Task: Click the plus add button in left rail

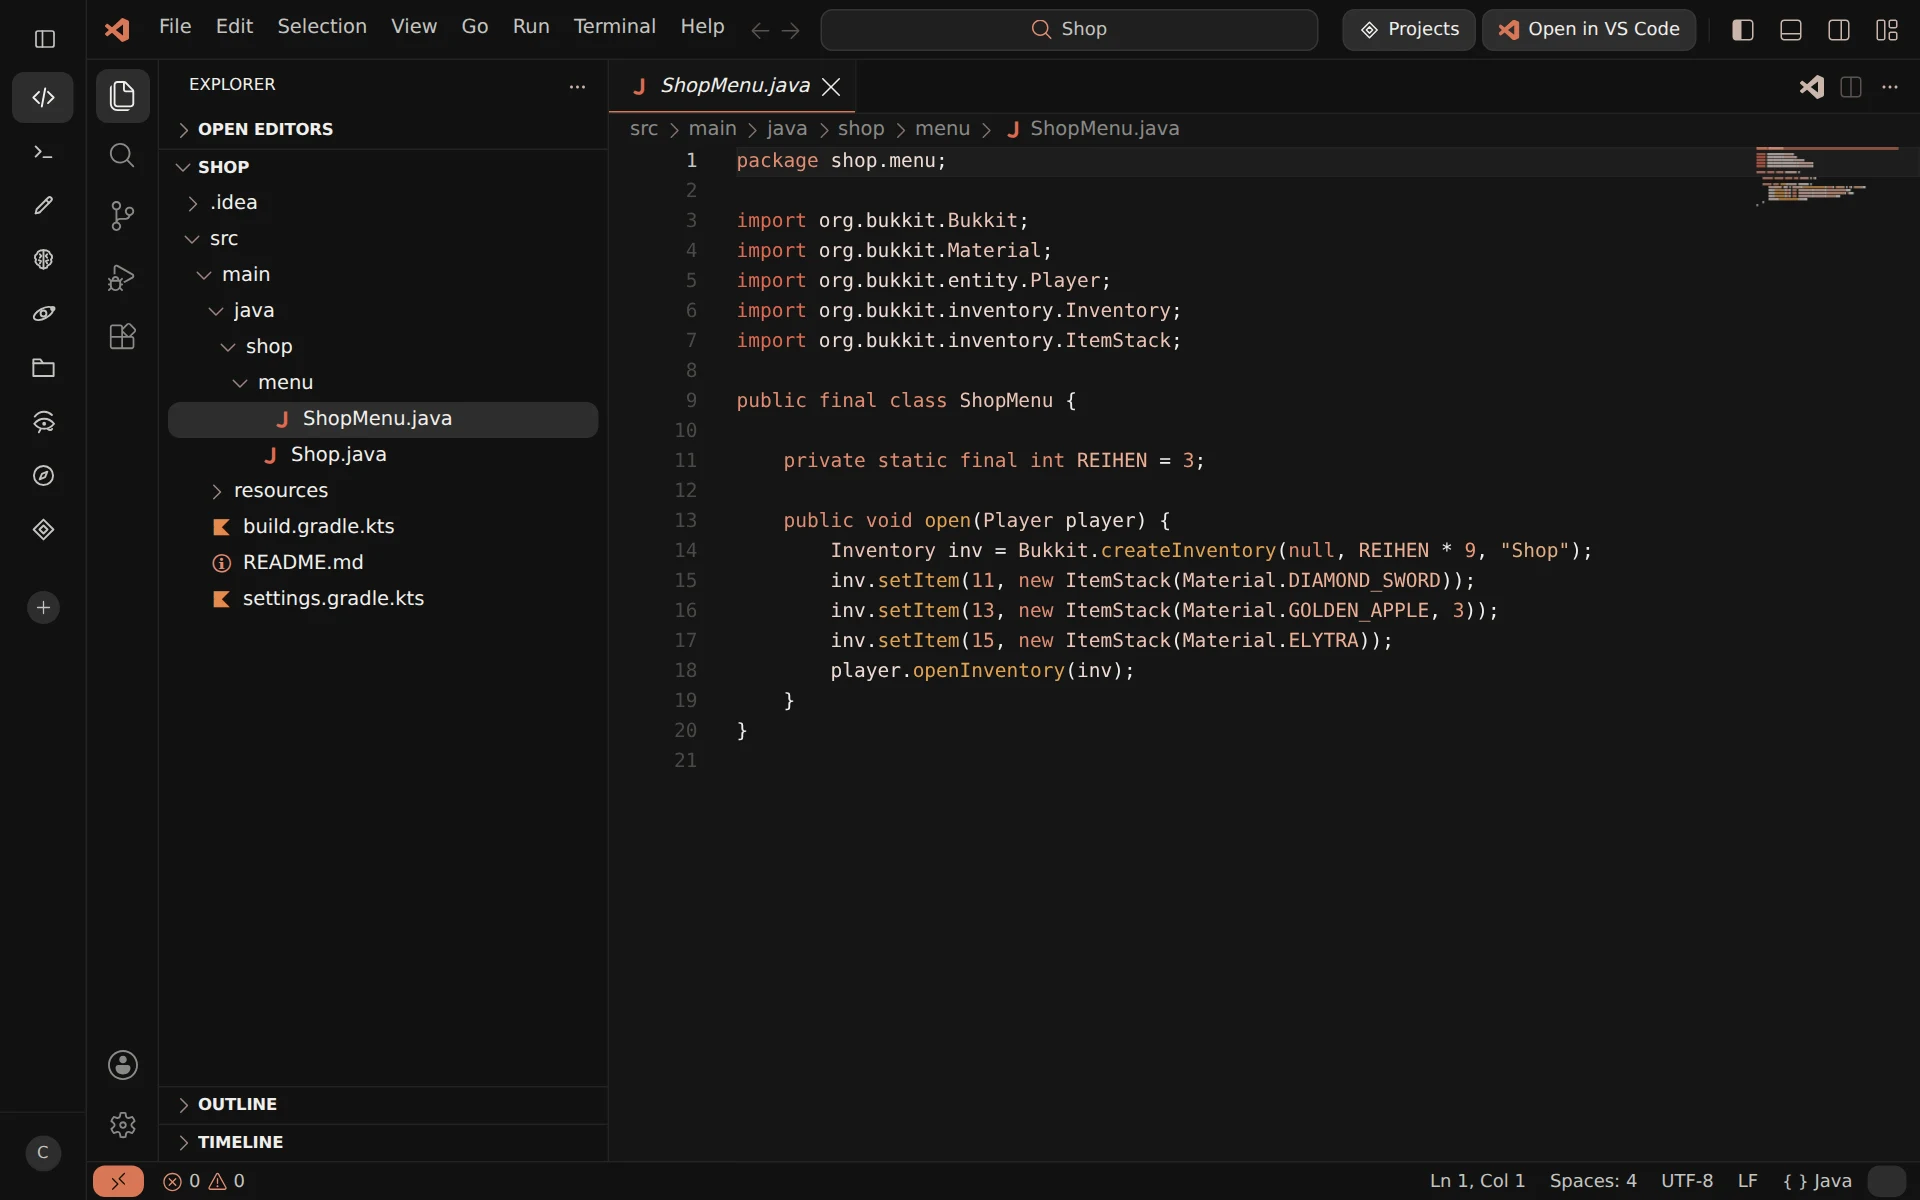Action: (x=43, y=607)
